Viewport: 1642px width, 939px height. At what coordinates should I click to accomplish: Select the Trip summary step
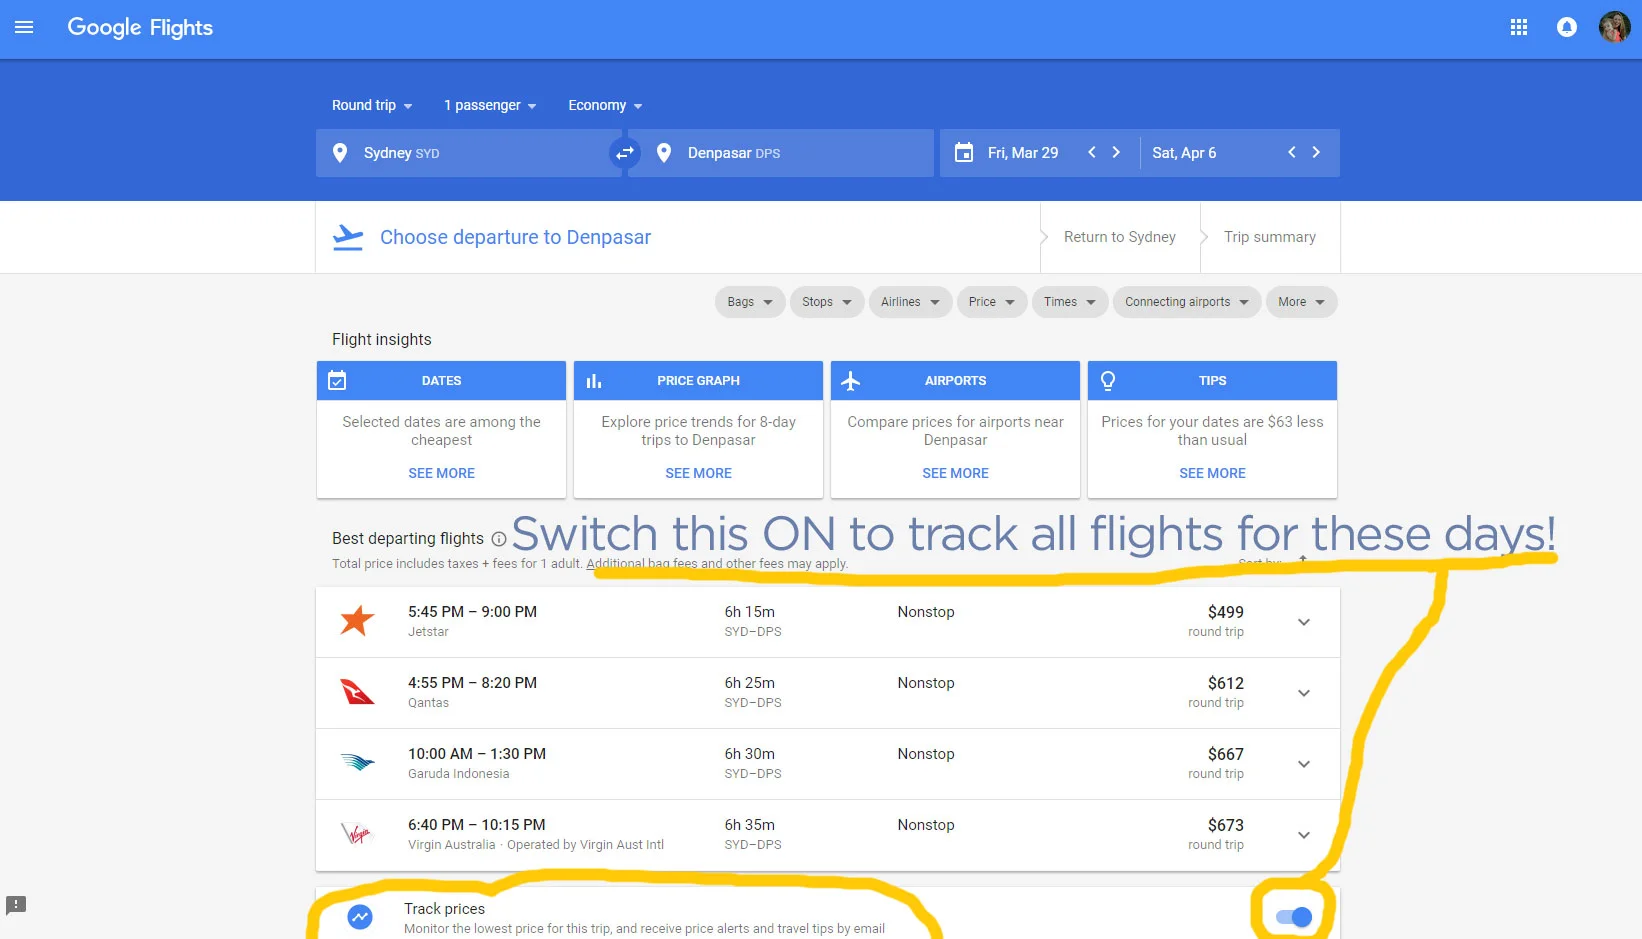(1270, 237)
